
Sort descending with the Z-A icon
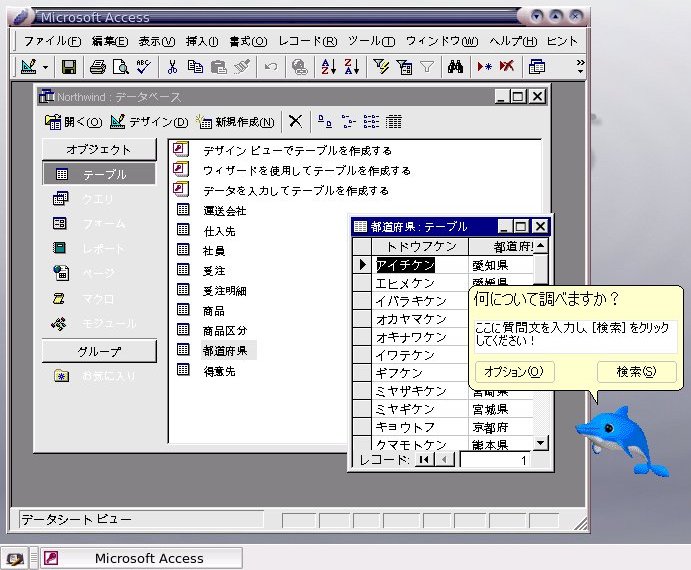tap(352, 67)
